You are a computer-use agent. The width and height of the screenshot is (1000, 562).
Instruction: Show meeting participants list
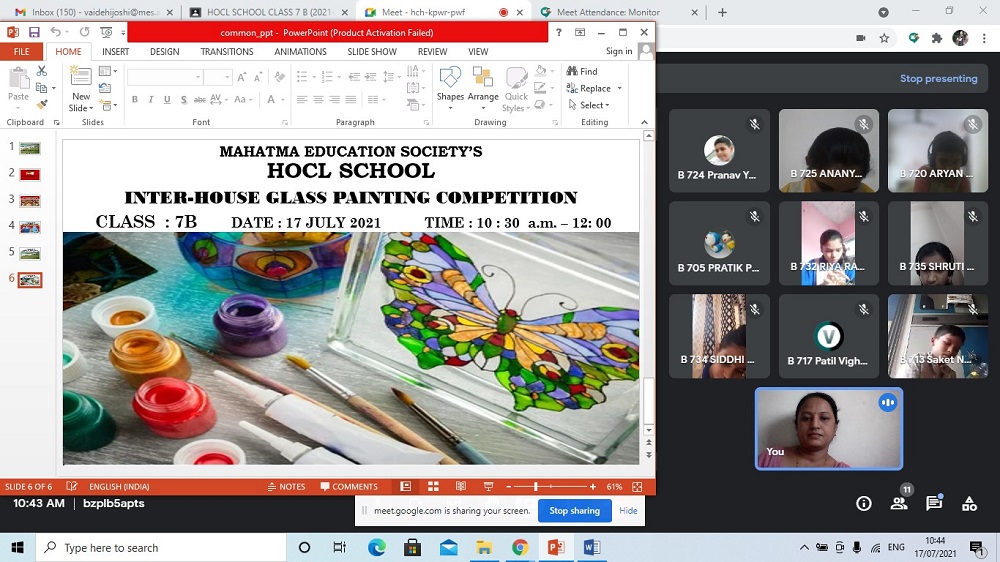[899, 504]
